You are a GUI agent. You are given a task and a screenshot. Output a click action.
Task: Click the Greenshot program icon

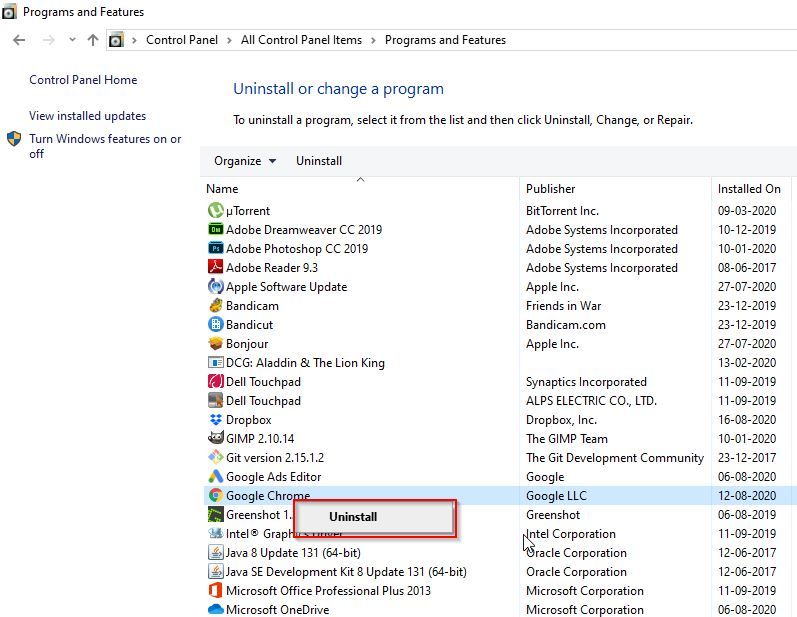pyautogui.click(x=216, y=514)
